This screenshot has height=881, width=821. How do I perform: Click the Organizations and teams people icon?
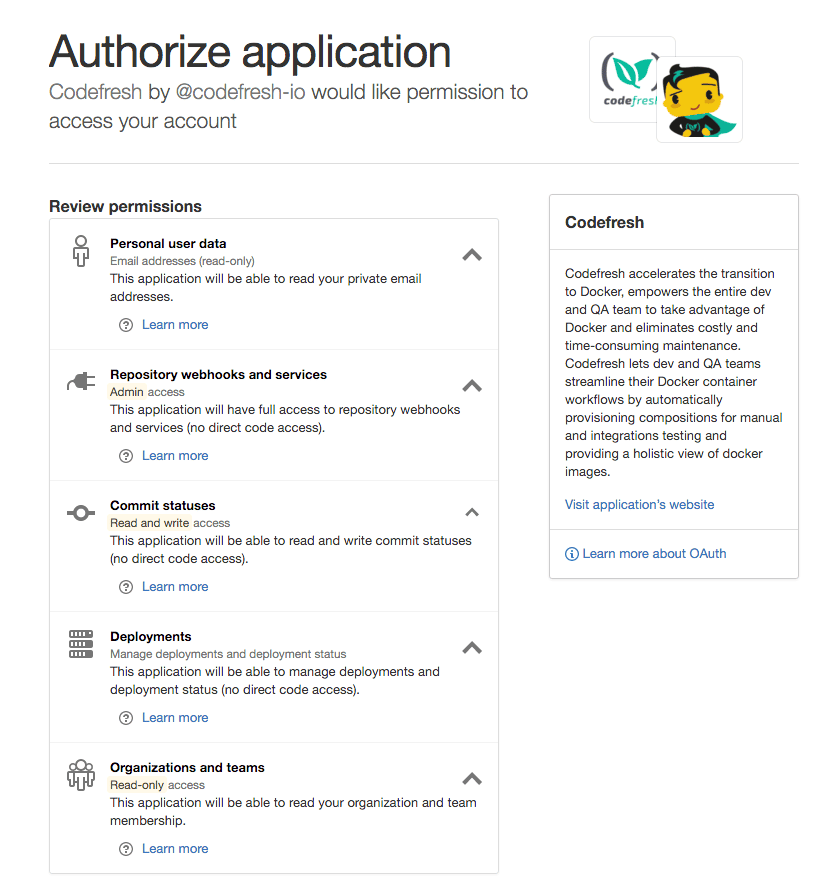coord(81,775)
